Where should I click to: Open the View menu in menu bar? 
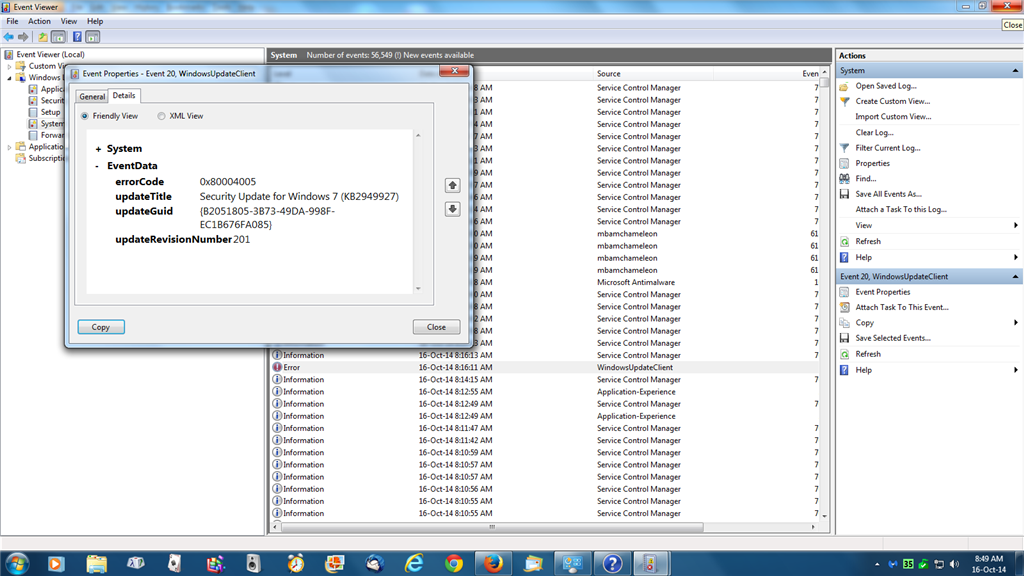69,22
